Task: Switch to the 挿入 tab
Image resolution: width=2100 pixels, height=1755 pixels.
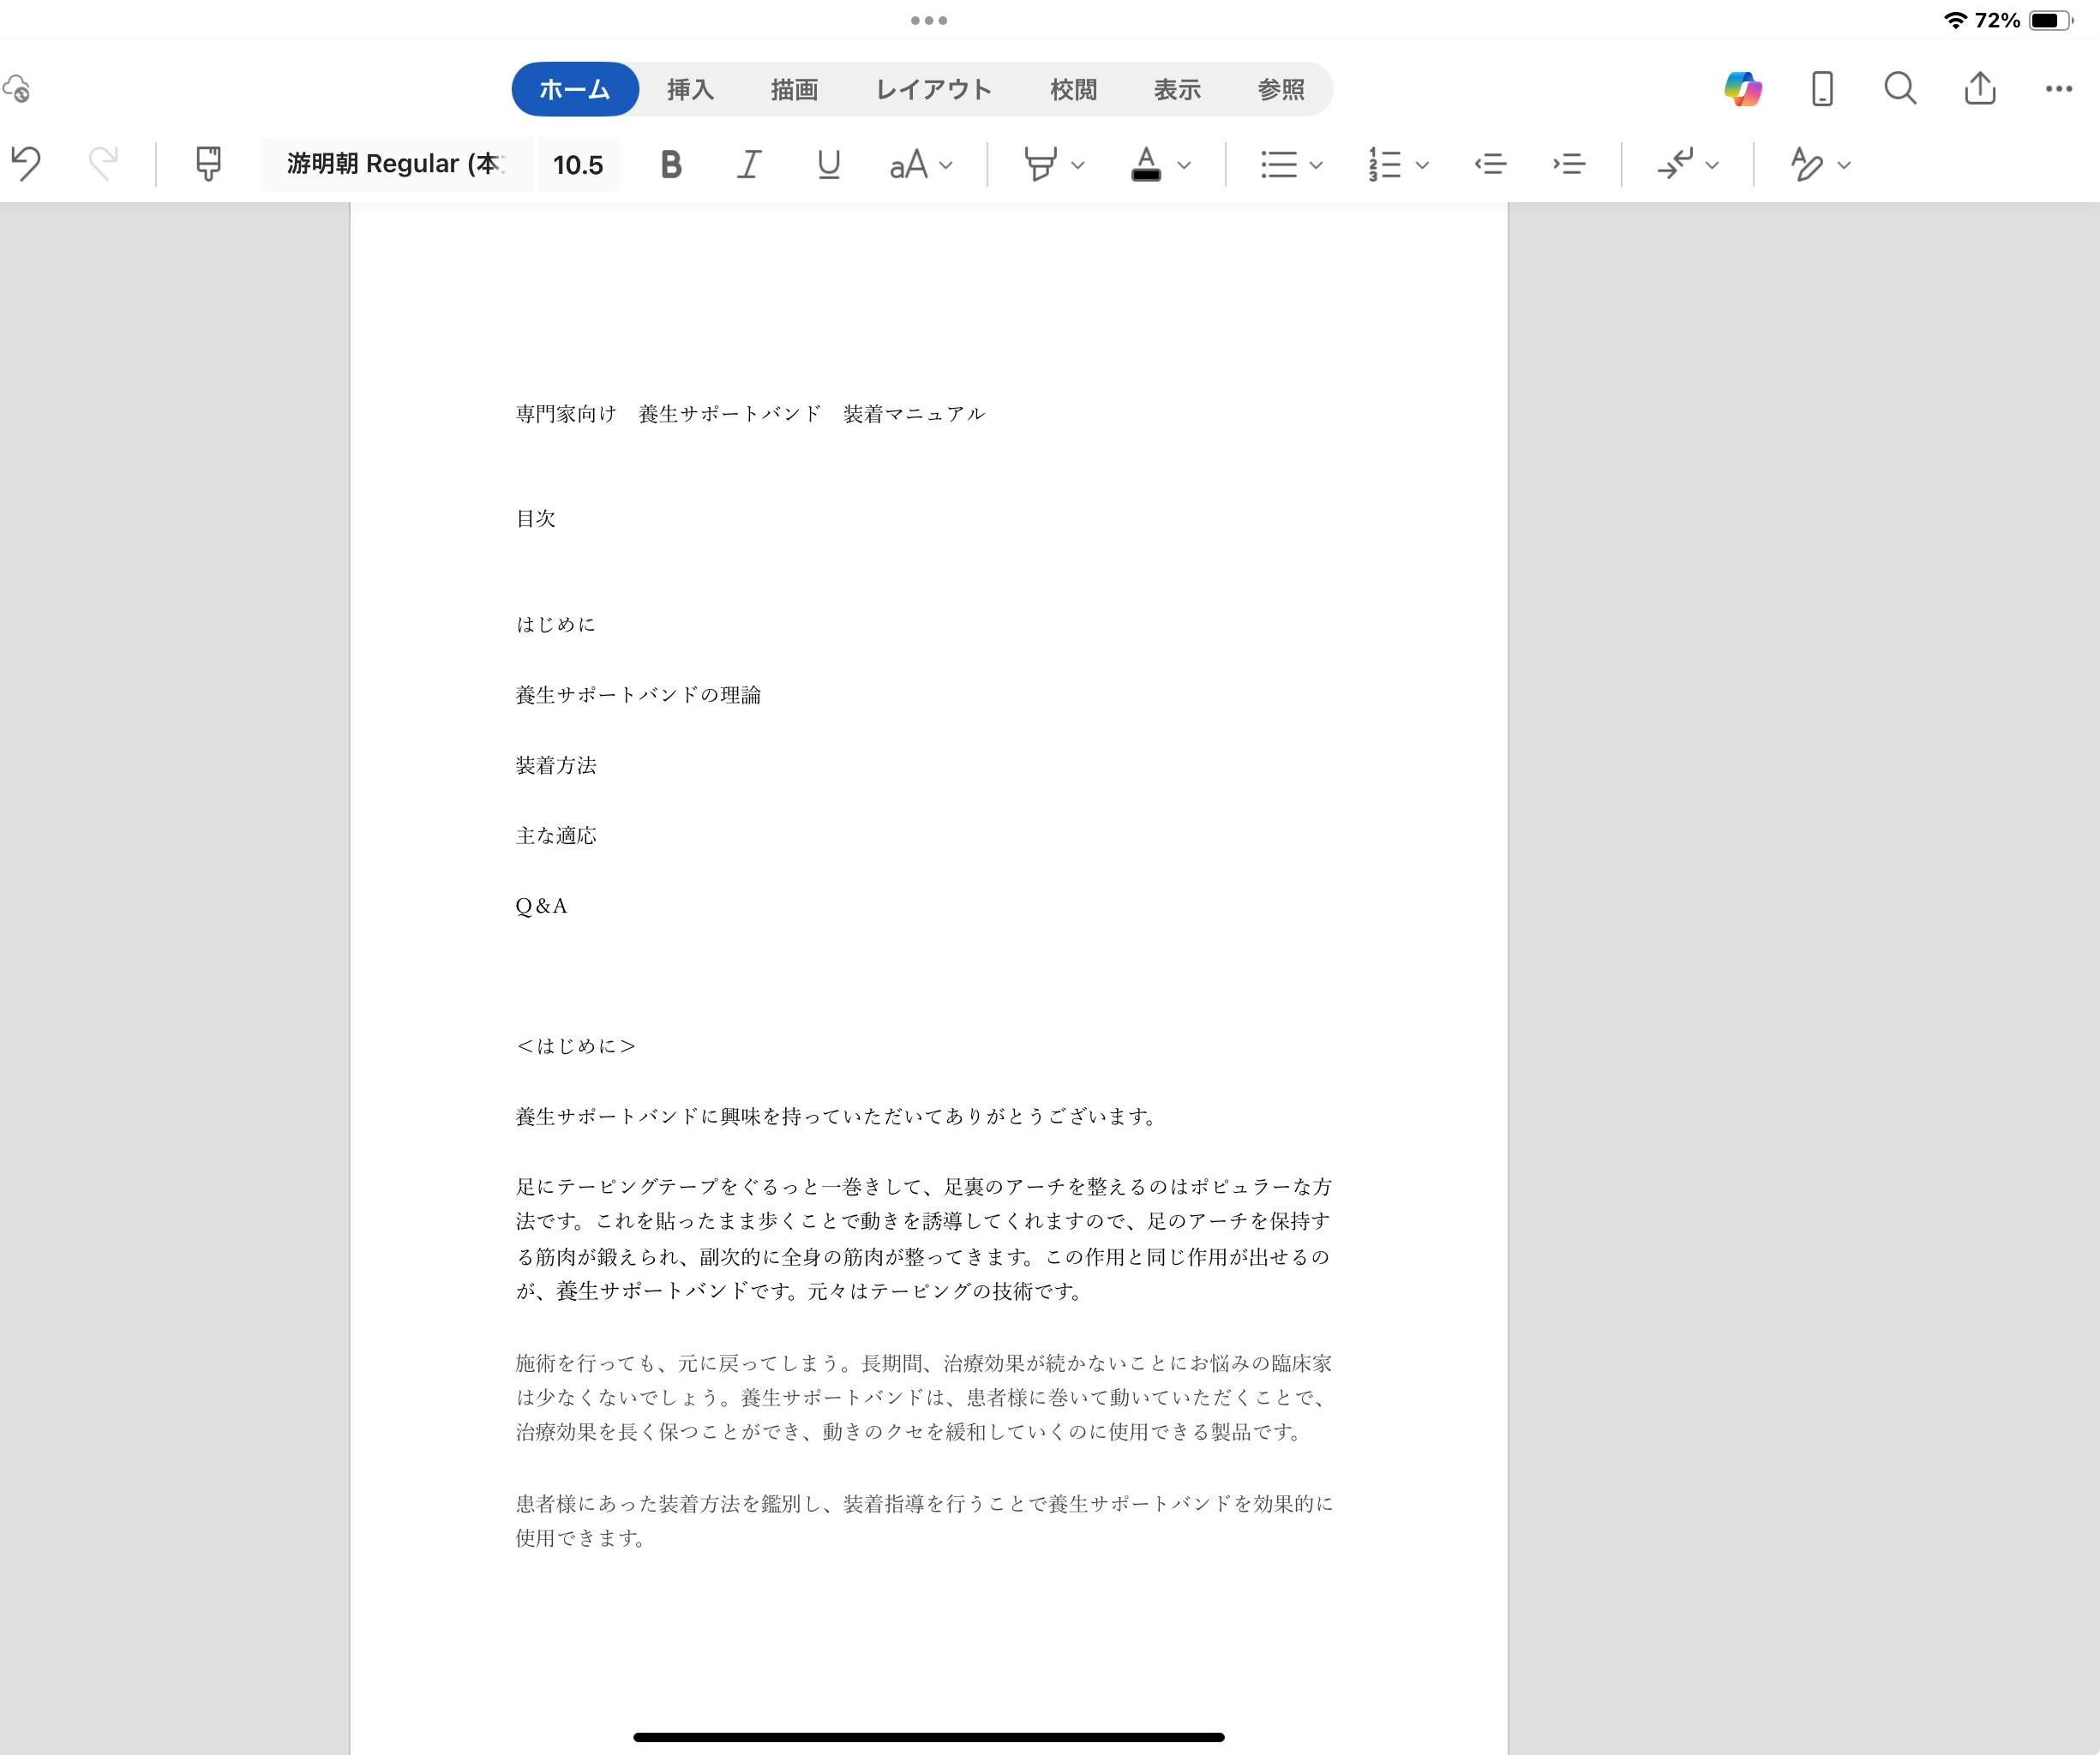Action: coord(690,90)
